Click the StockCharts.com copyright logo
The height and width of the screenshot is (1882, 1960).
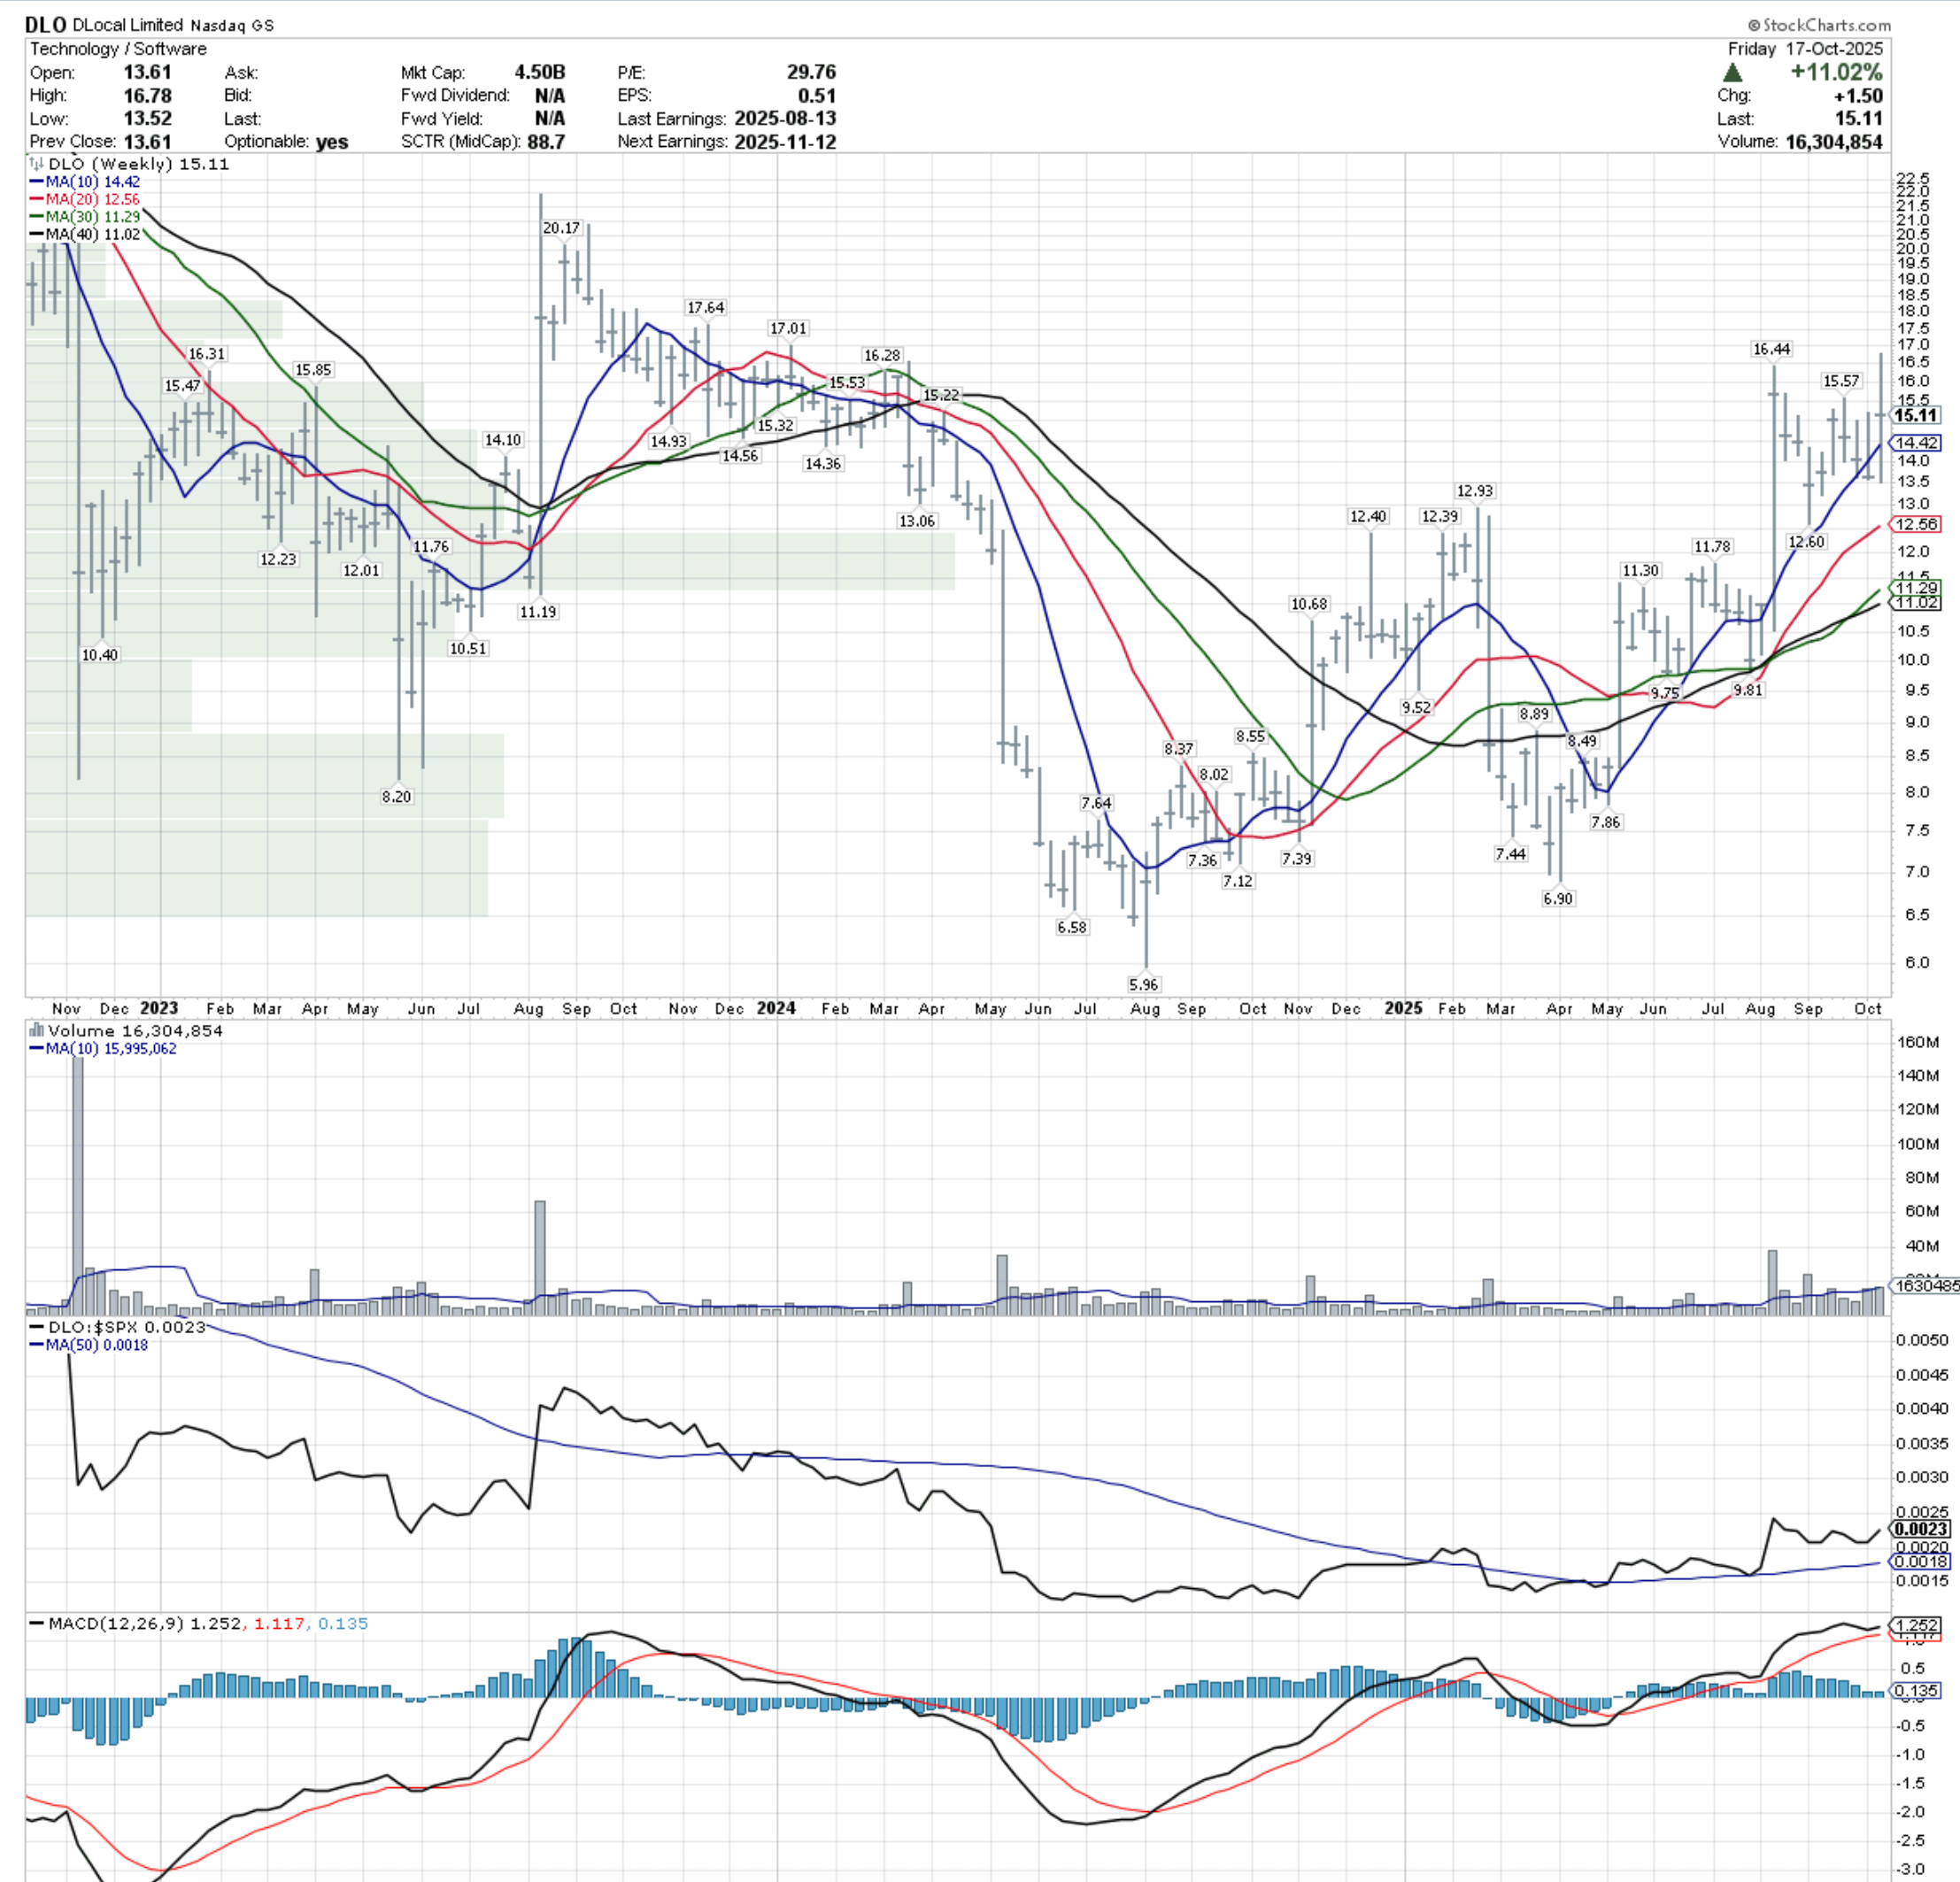click(x=1819, y=25)
